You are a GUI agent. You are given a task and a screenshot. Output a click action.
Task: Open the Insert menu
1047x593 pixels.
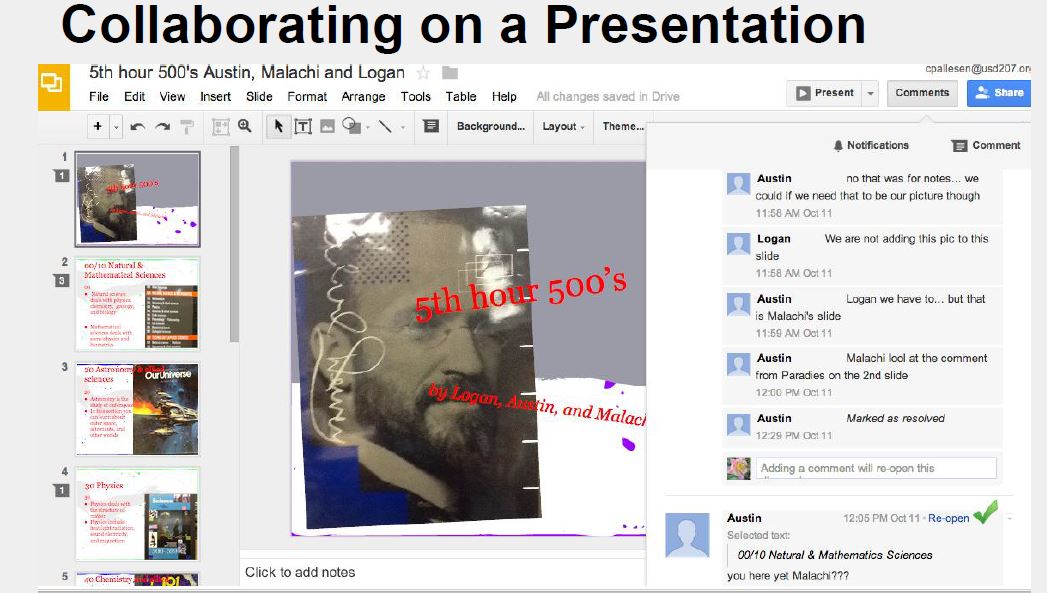click(216, 97)
